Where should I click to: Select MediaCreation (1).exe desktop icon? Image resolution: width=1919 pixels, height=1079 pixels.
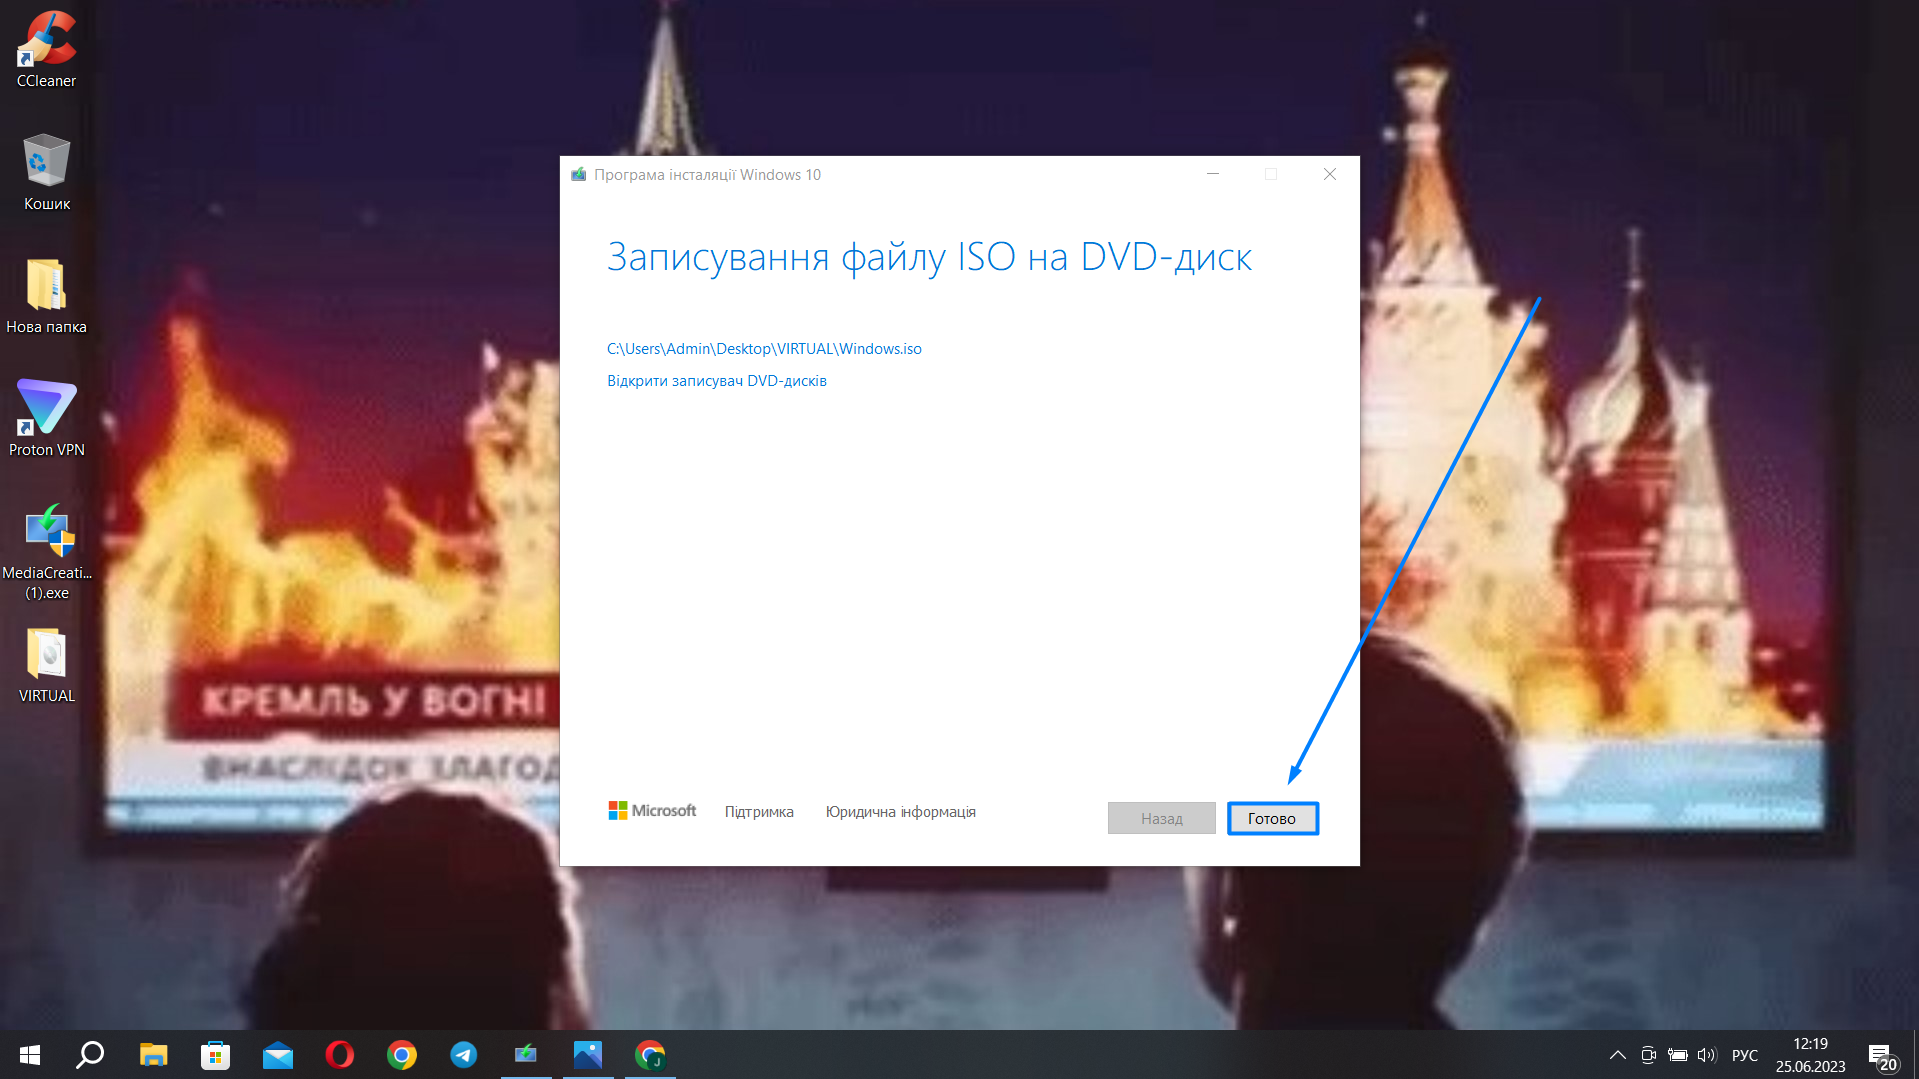(x=46, y=551)
